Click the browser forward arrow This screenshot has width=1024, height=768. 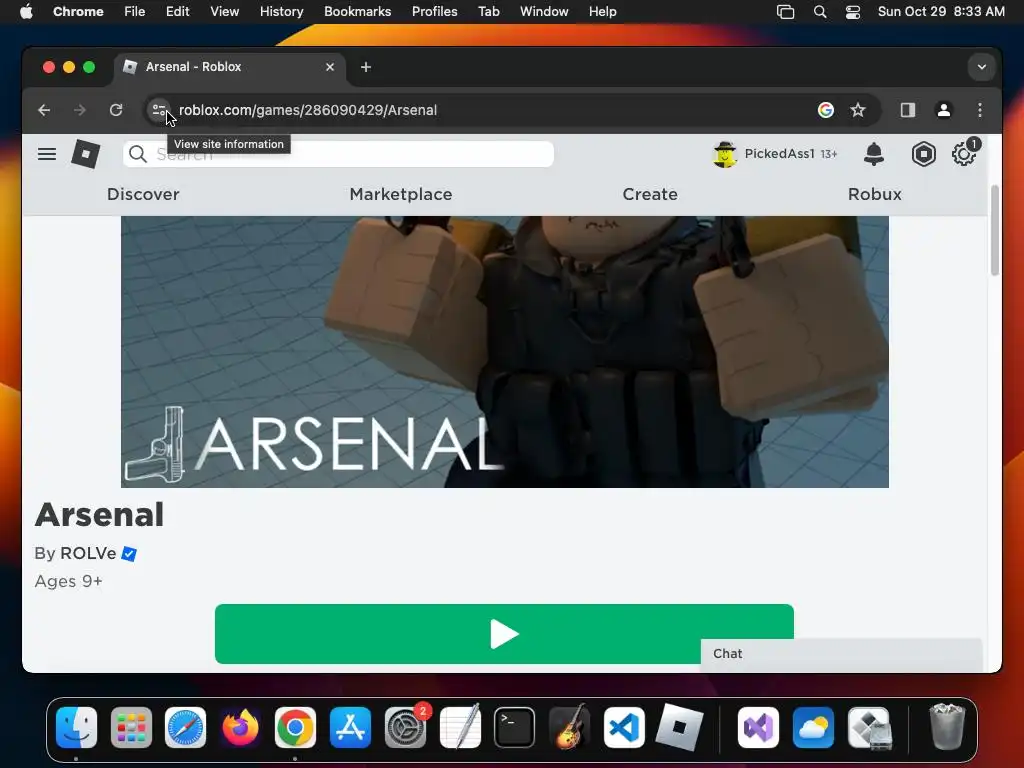[80, 110]
